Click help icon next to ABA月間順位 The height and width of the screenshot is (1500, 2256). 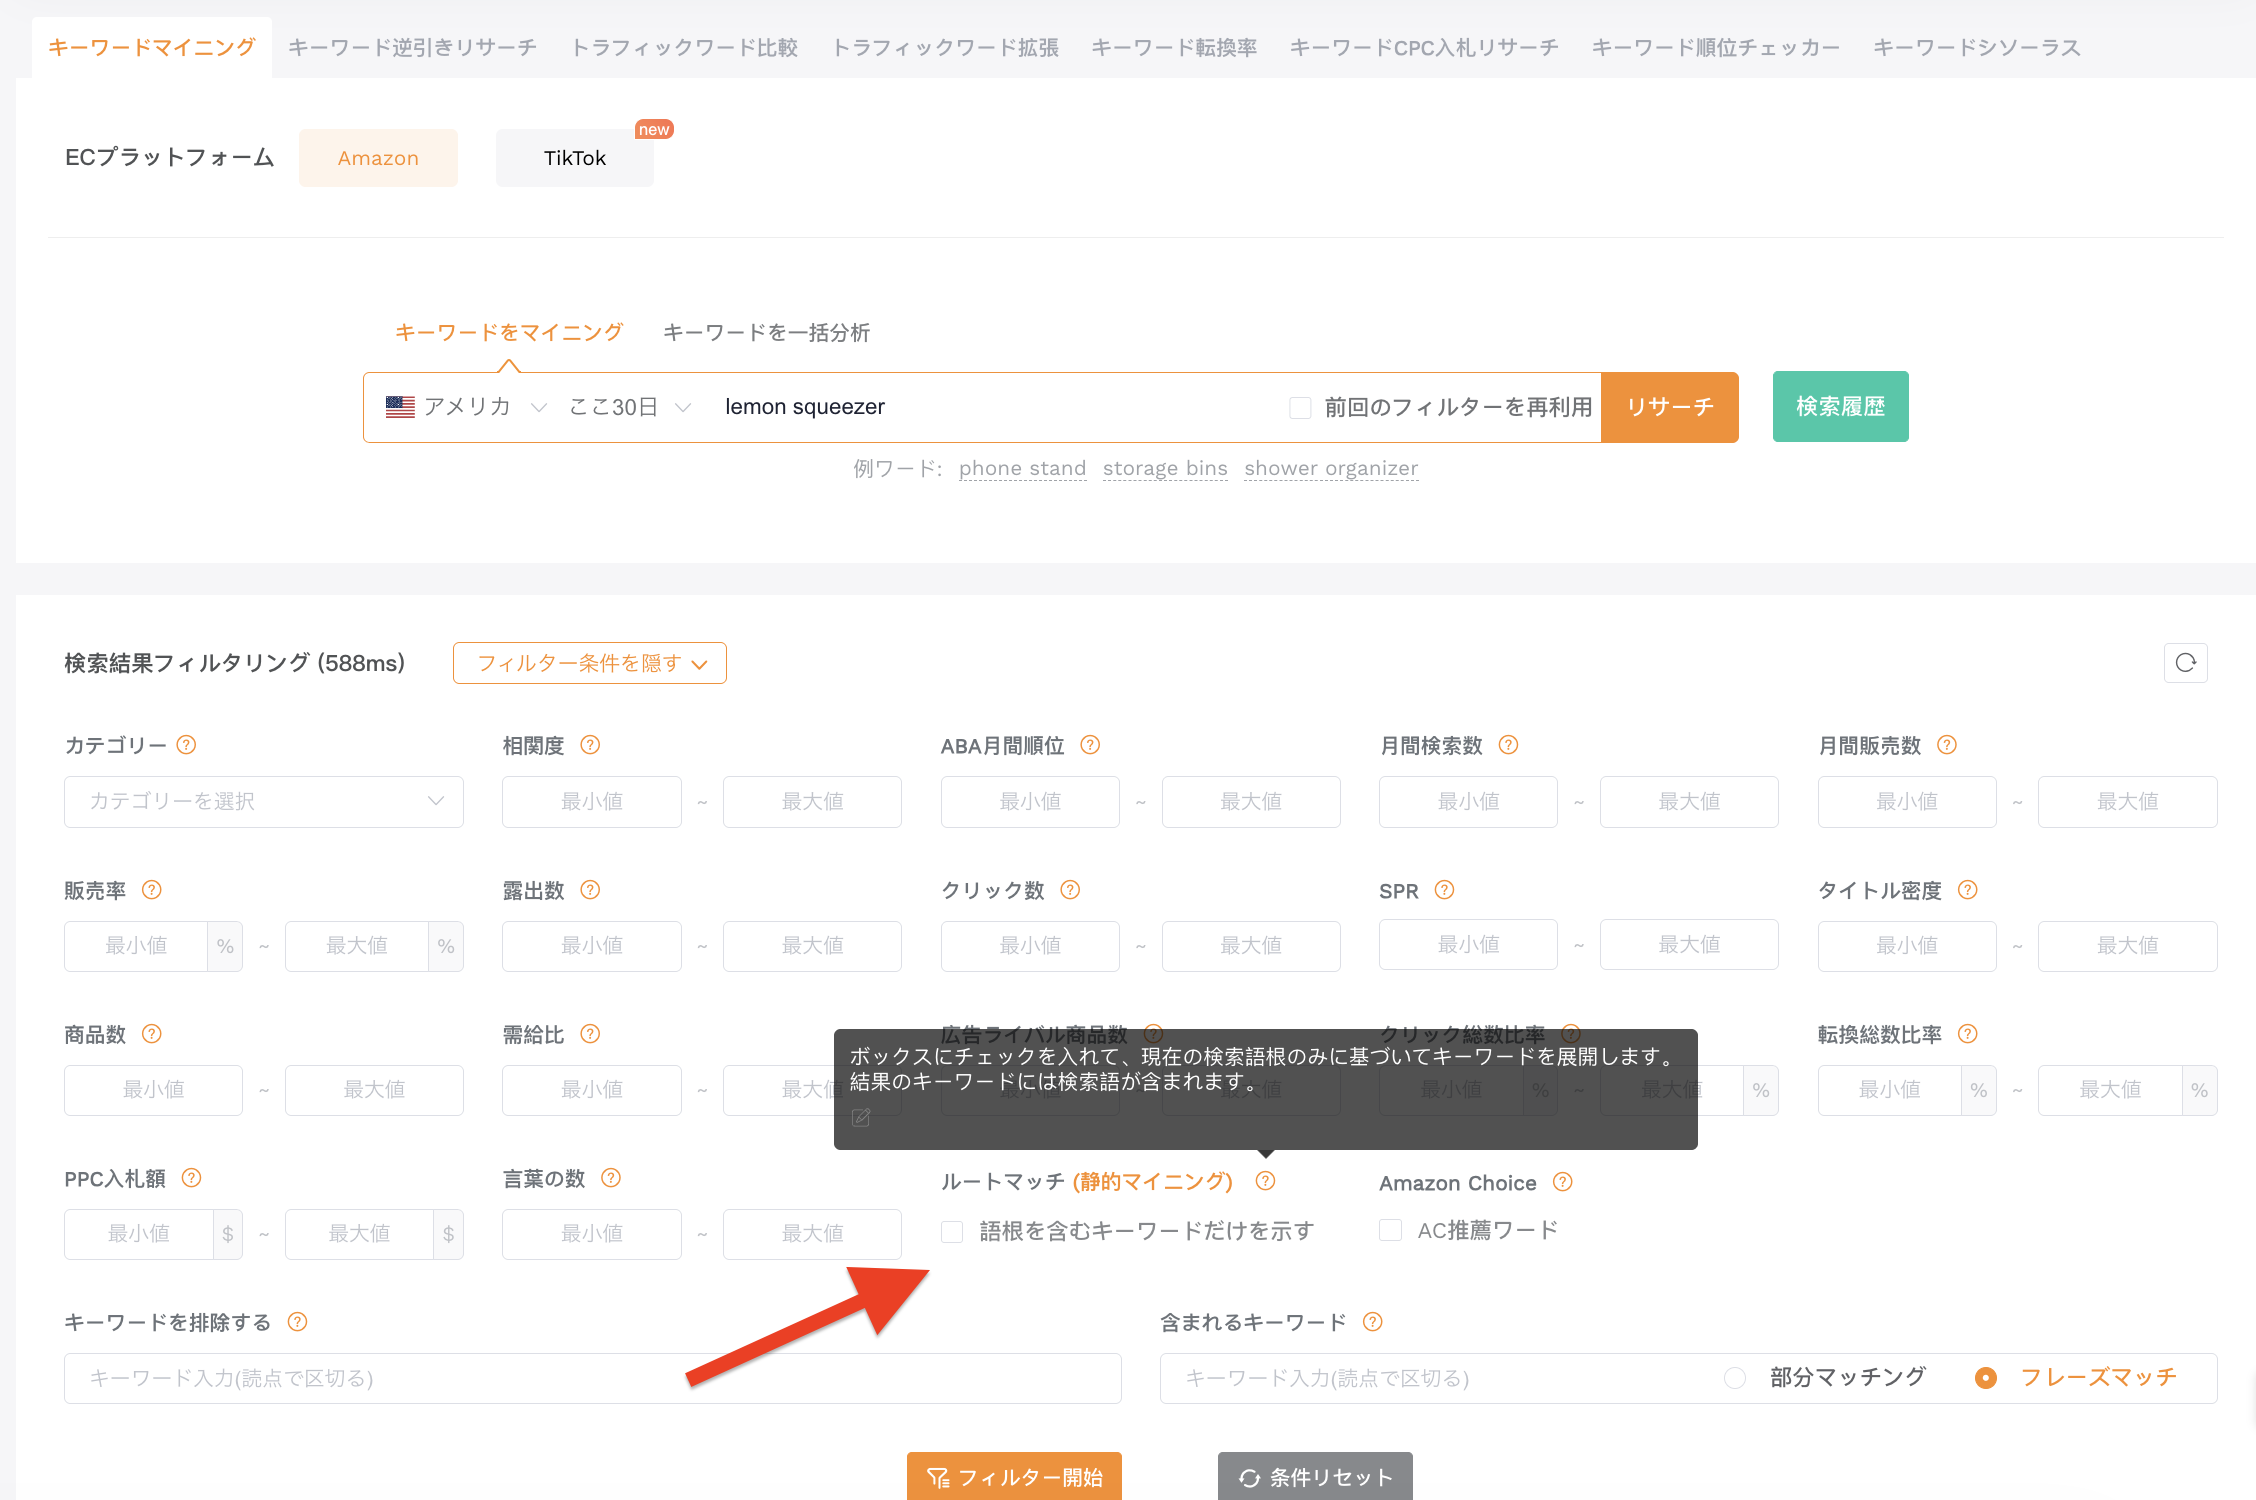(1090, 745)
